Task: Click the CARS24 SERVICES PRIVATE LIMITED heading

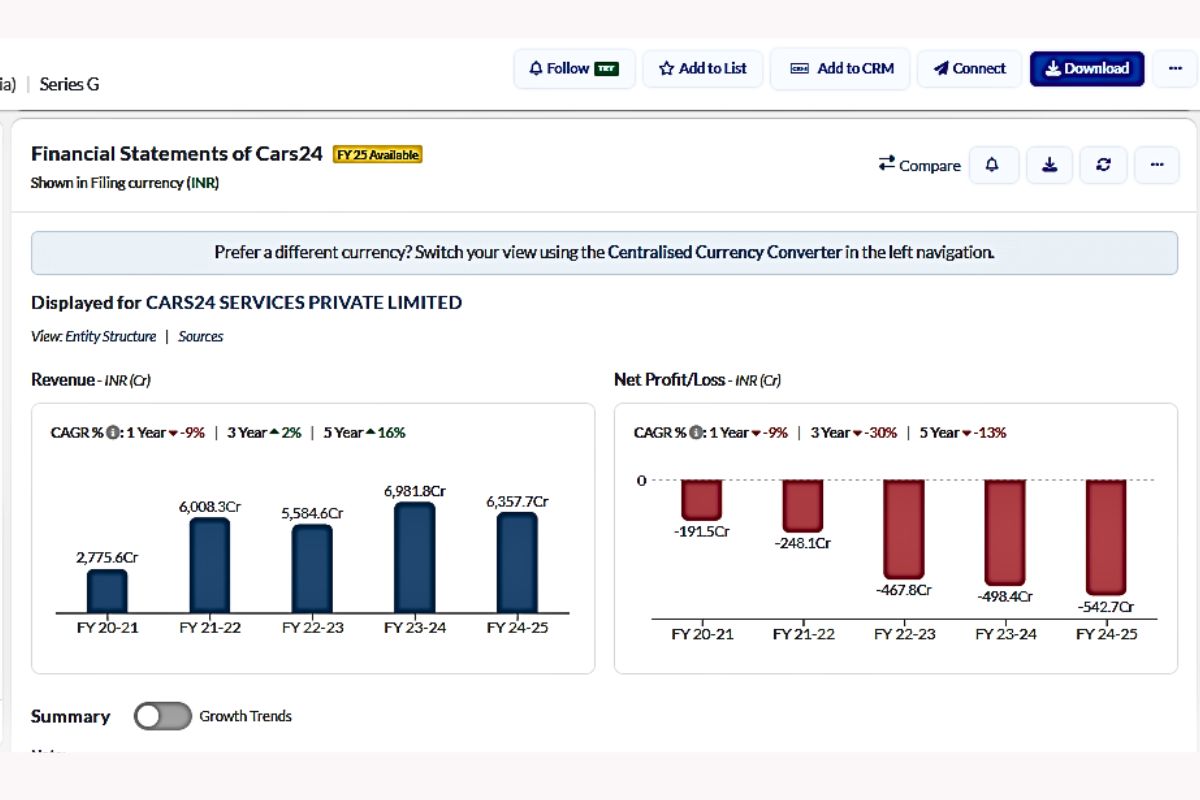Action: (x=304, y=302)
